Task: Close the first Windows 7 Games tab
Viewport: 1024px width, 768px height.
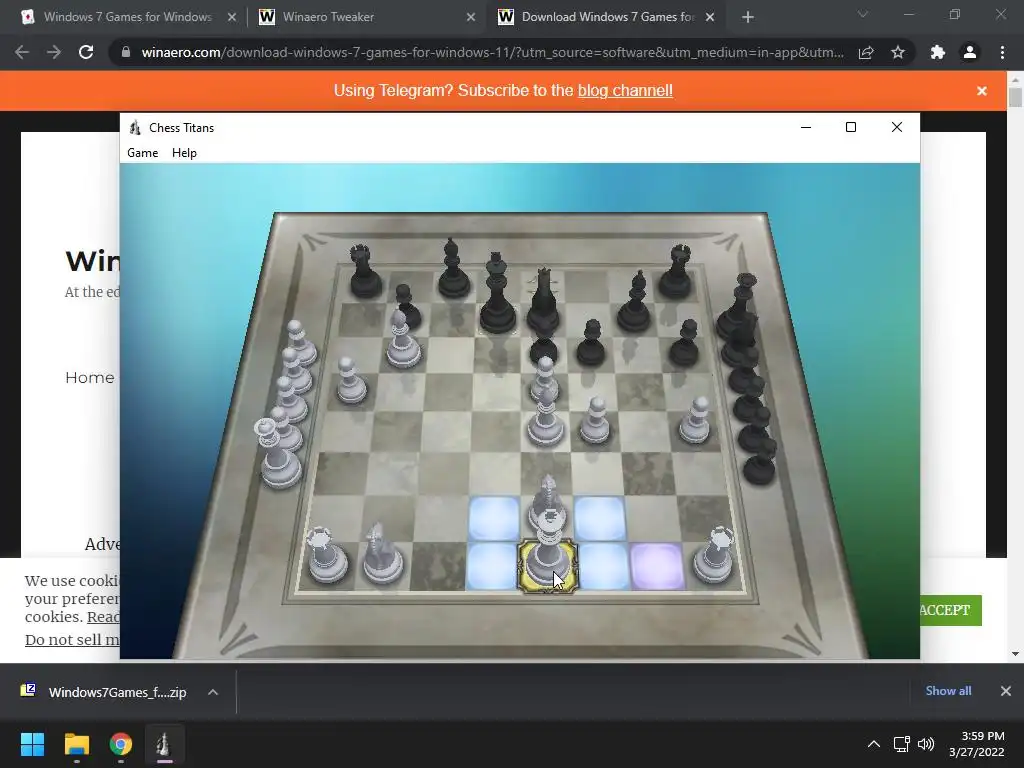Action: (232, 18)
